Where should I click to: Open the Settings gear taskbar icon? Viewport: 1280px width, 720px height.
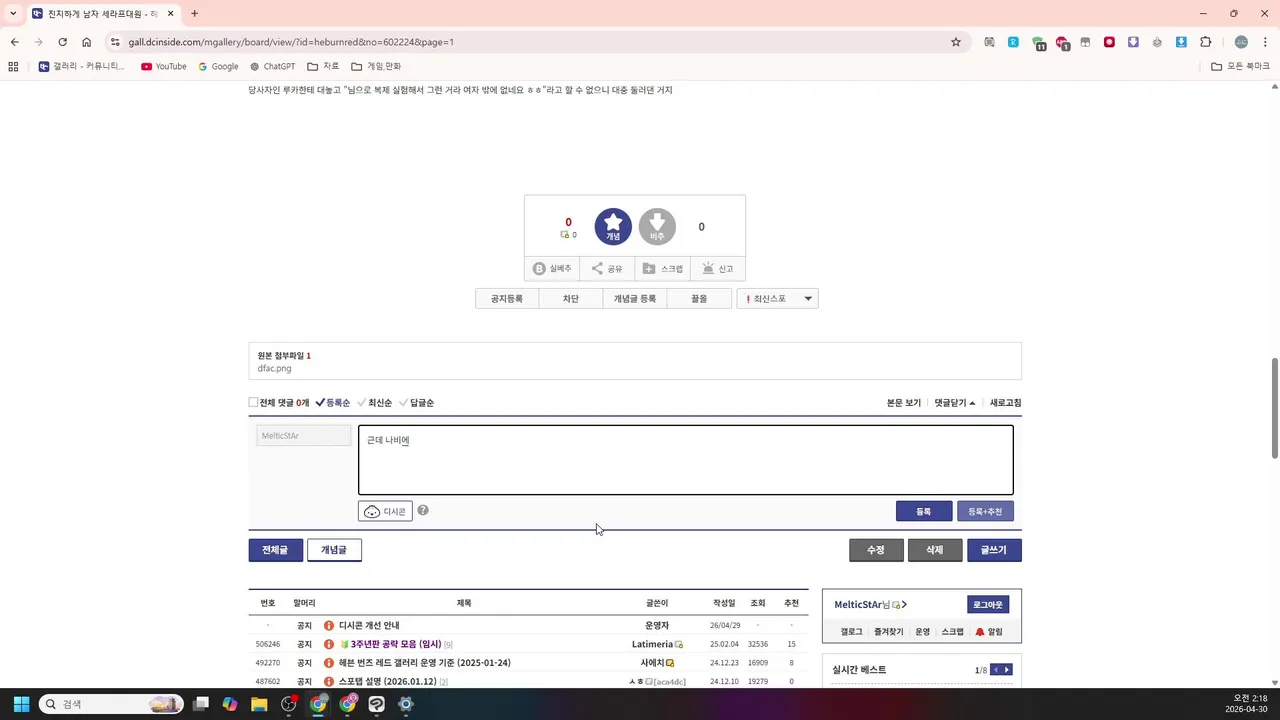[405, 704]
